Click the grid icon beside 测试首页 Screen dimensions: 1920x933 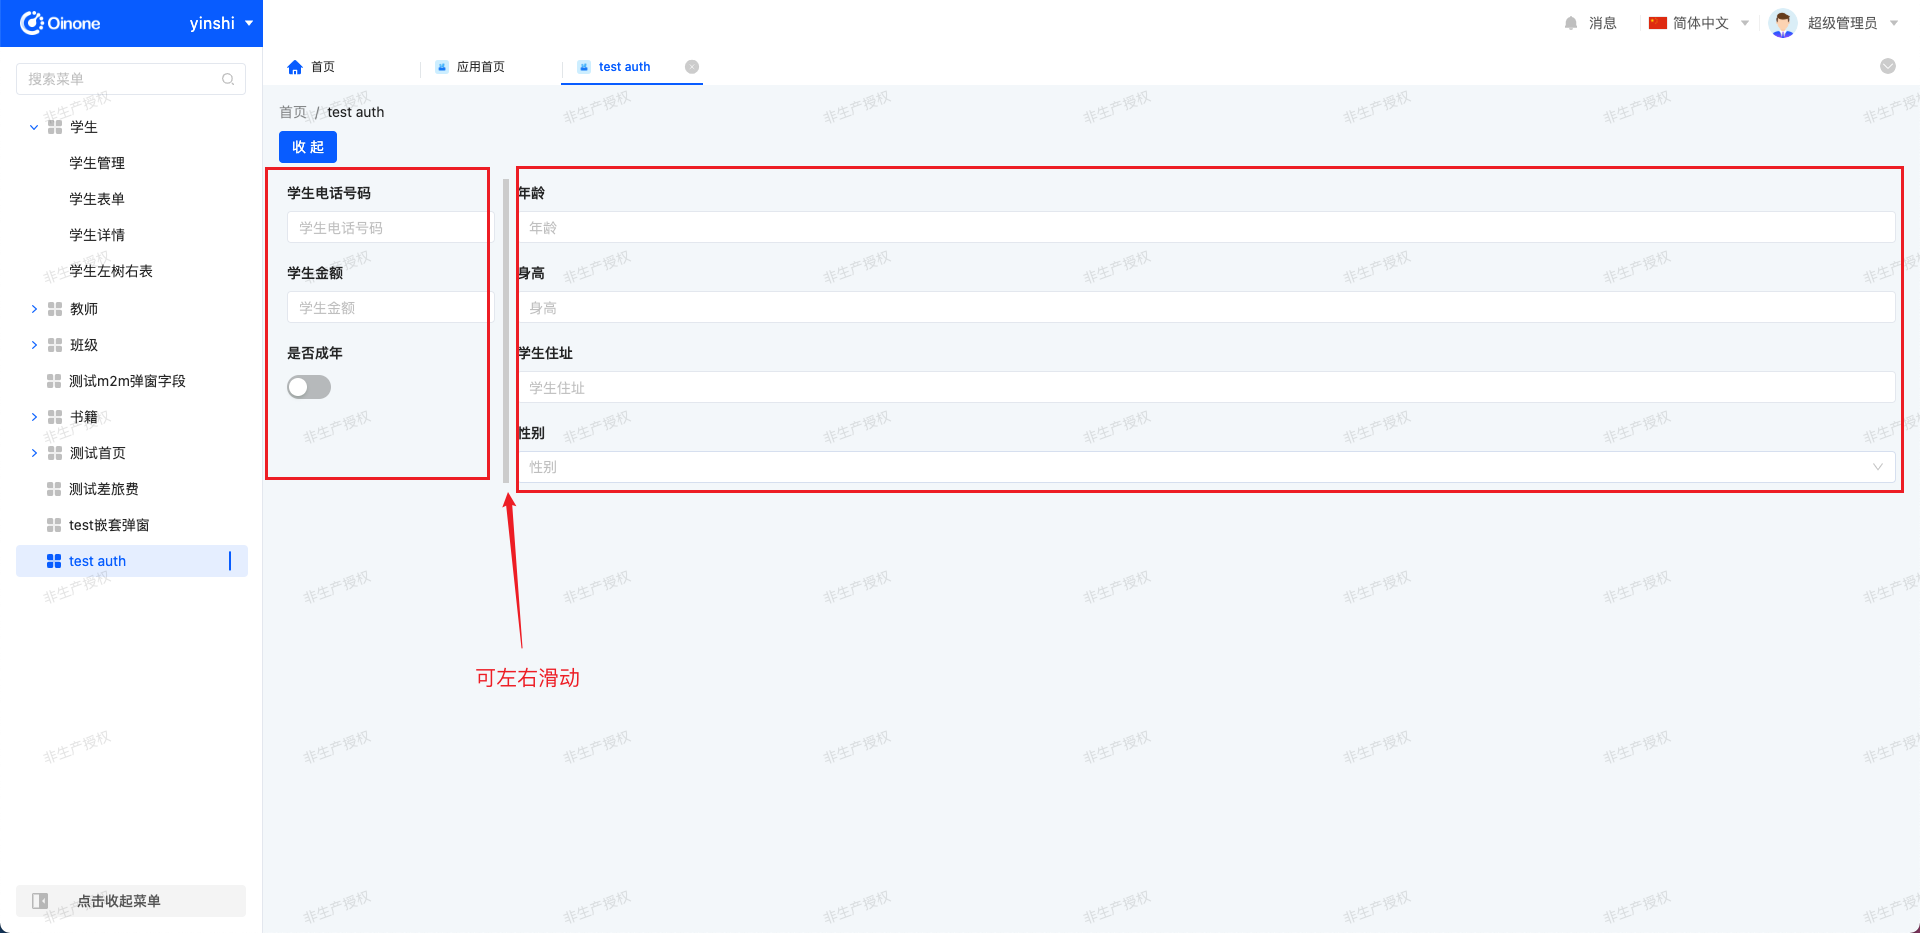[x=55, y=453]
